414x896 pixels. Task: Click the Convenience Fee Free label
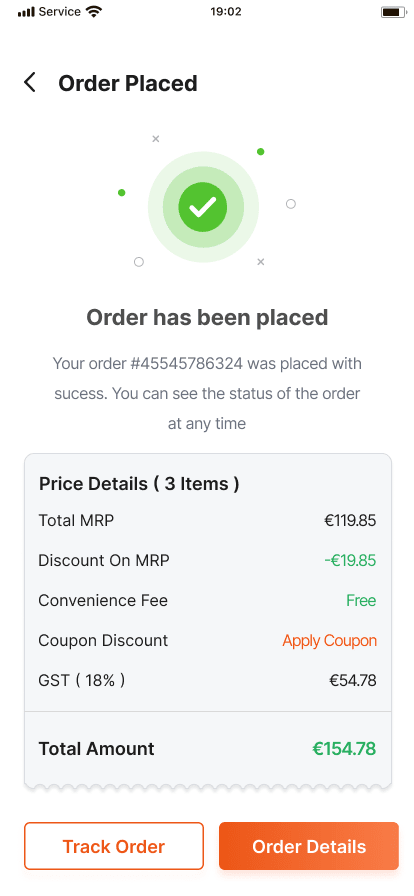[x=361, y=601]
